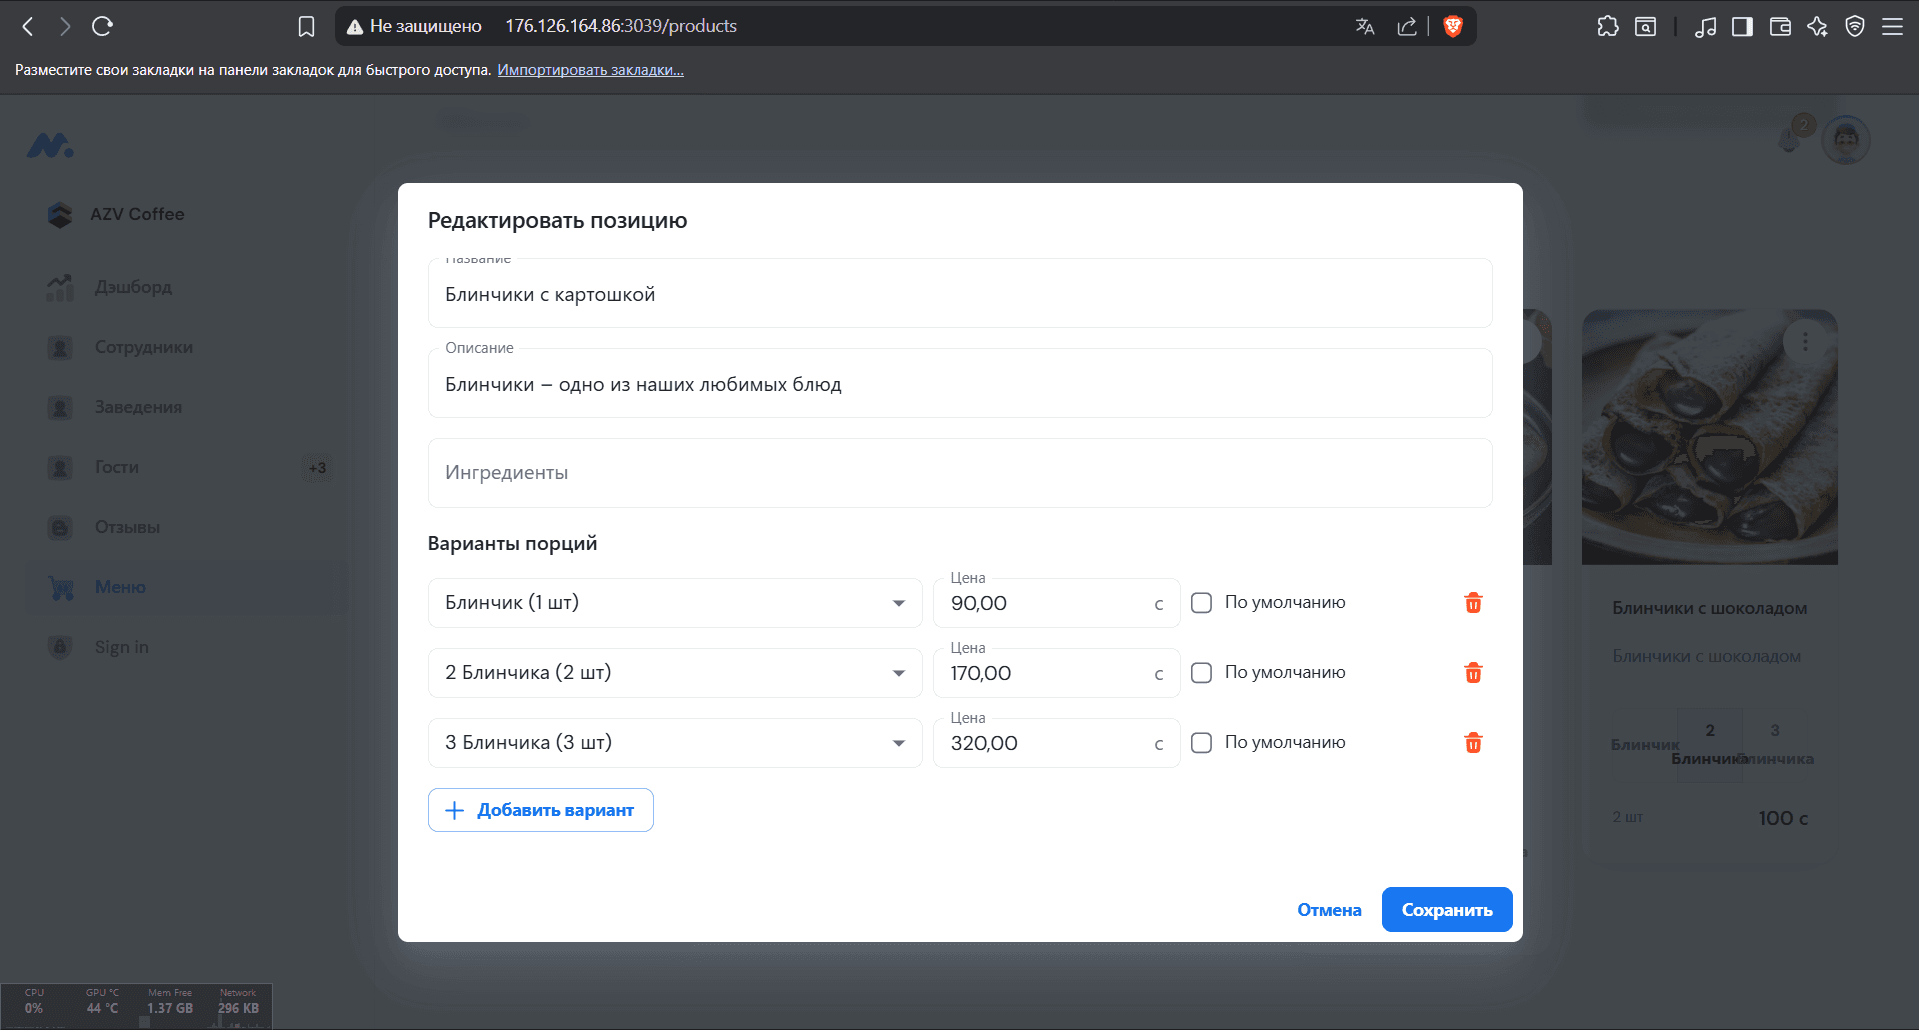Click the Ингредиенты input field

coord(959,472)
